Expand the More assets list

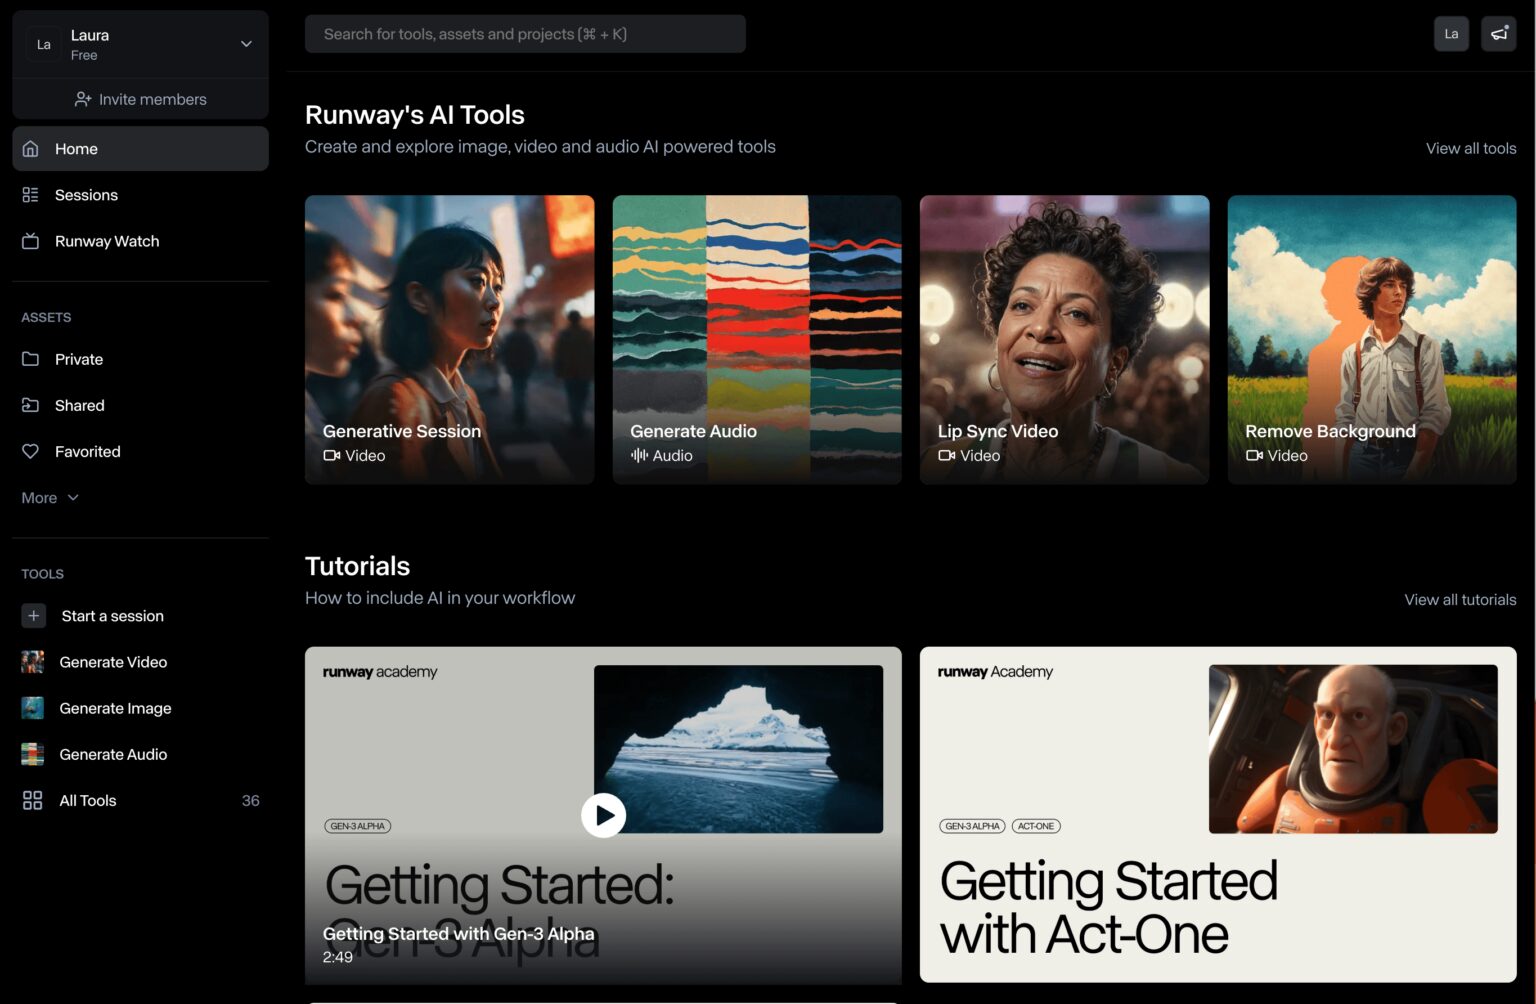pos(50,498)
